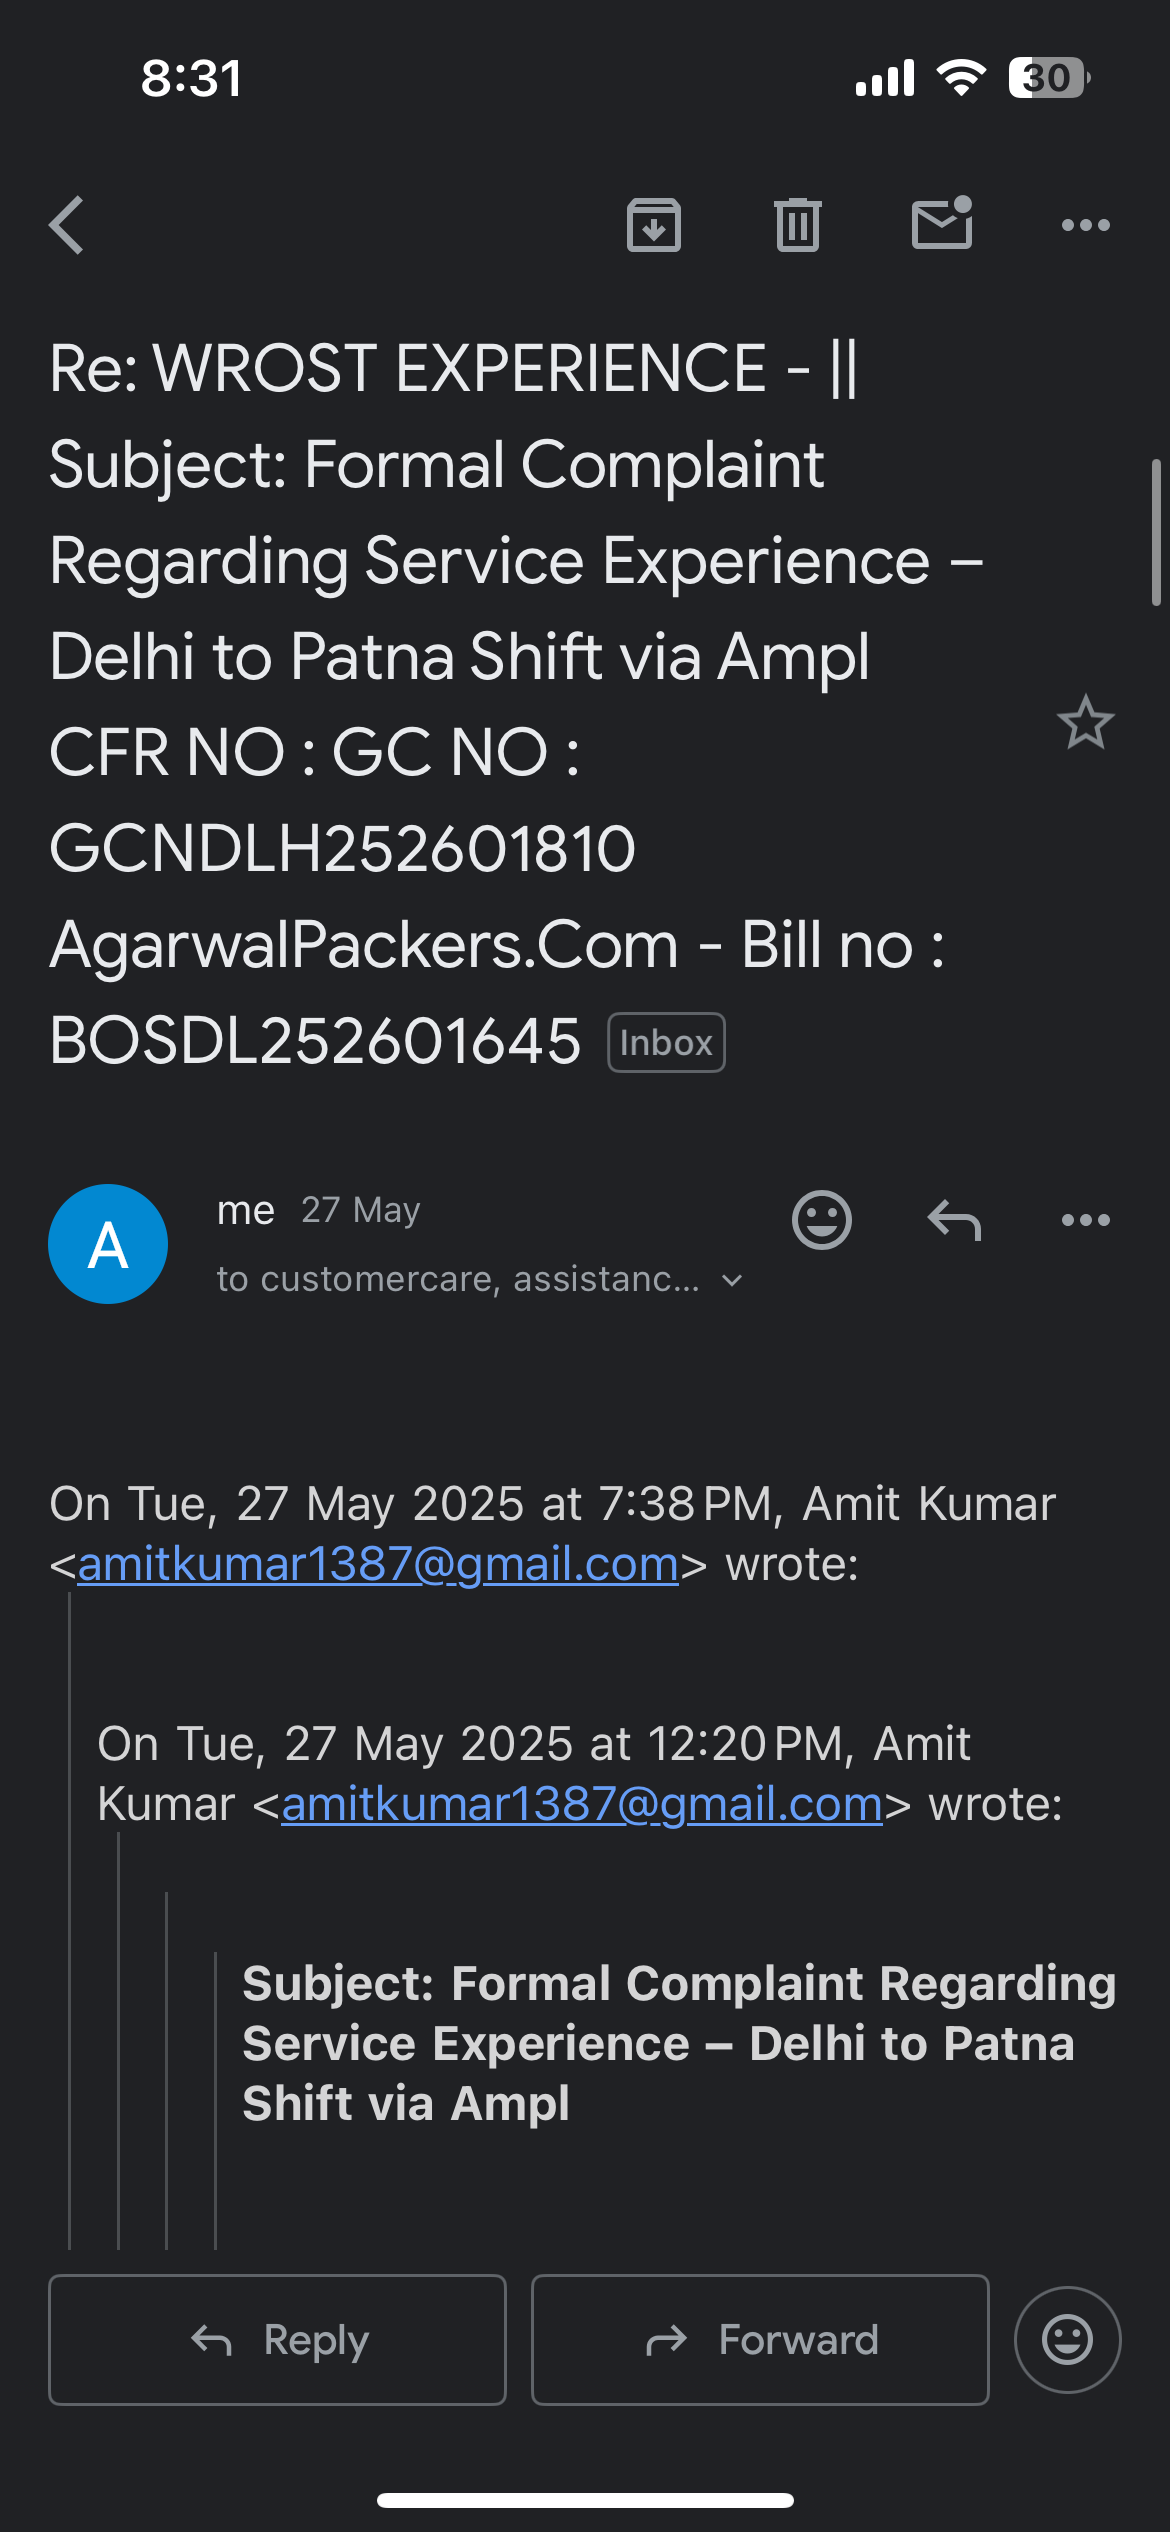Open first amitkumar1387@gmail.com link

click(378, 1564)
